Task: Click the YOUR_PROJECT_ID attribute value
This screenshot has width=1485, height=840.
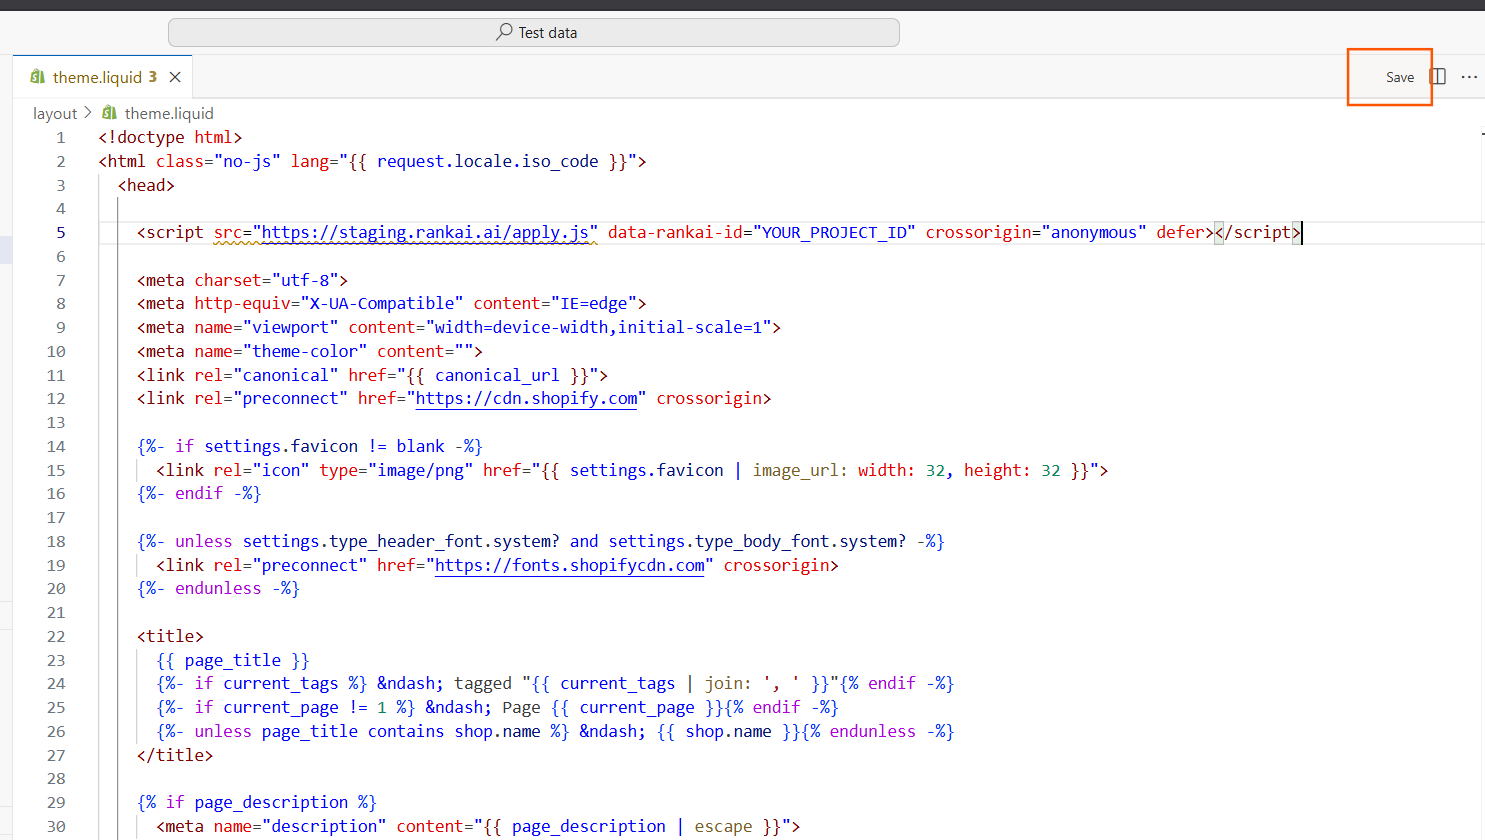Action: pyautogui.click(x=835, y=233)
